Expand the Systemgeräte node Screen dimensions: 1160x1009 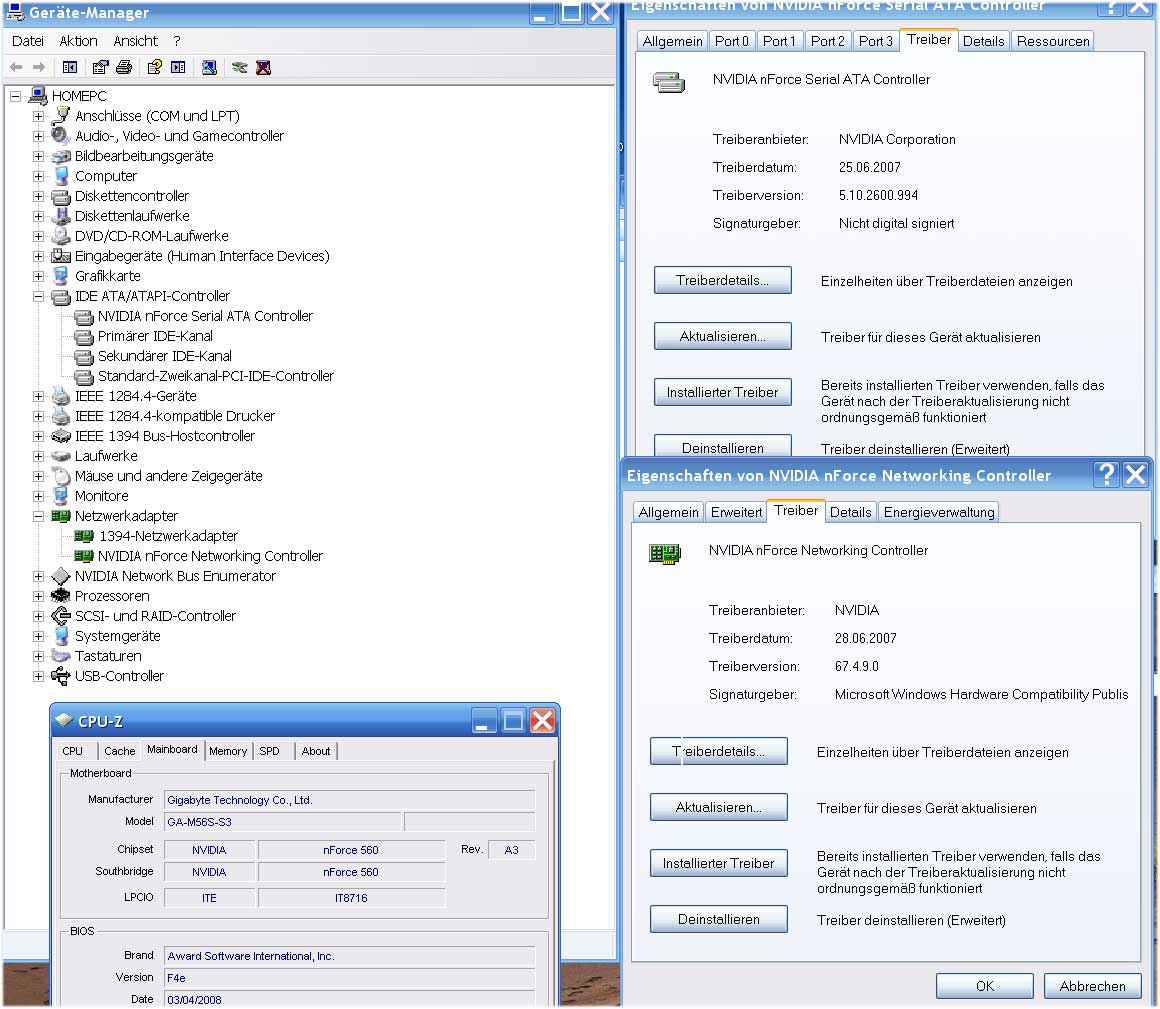coord(38,635)
